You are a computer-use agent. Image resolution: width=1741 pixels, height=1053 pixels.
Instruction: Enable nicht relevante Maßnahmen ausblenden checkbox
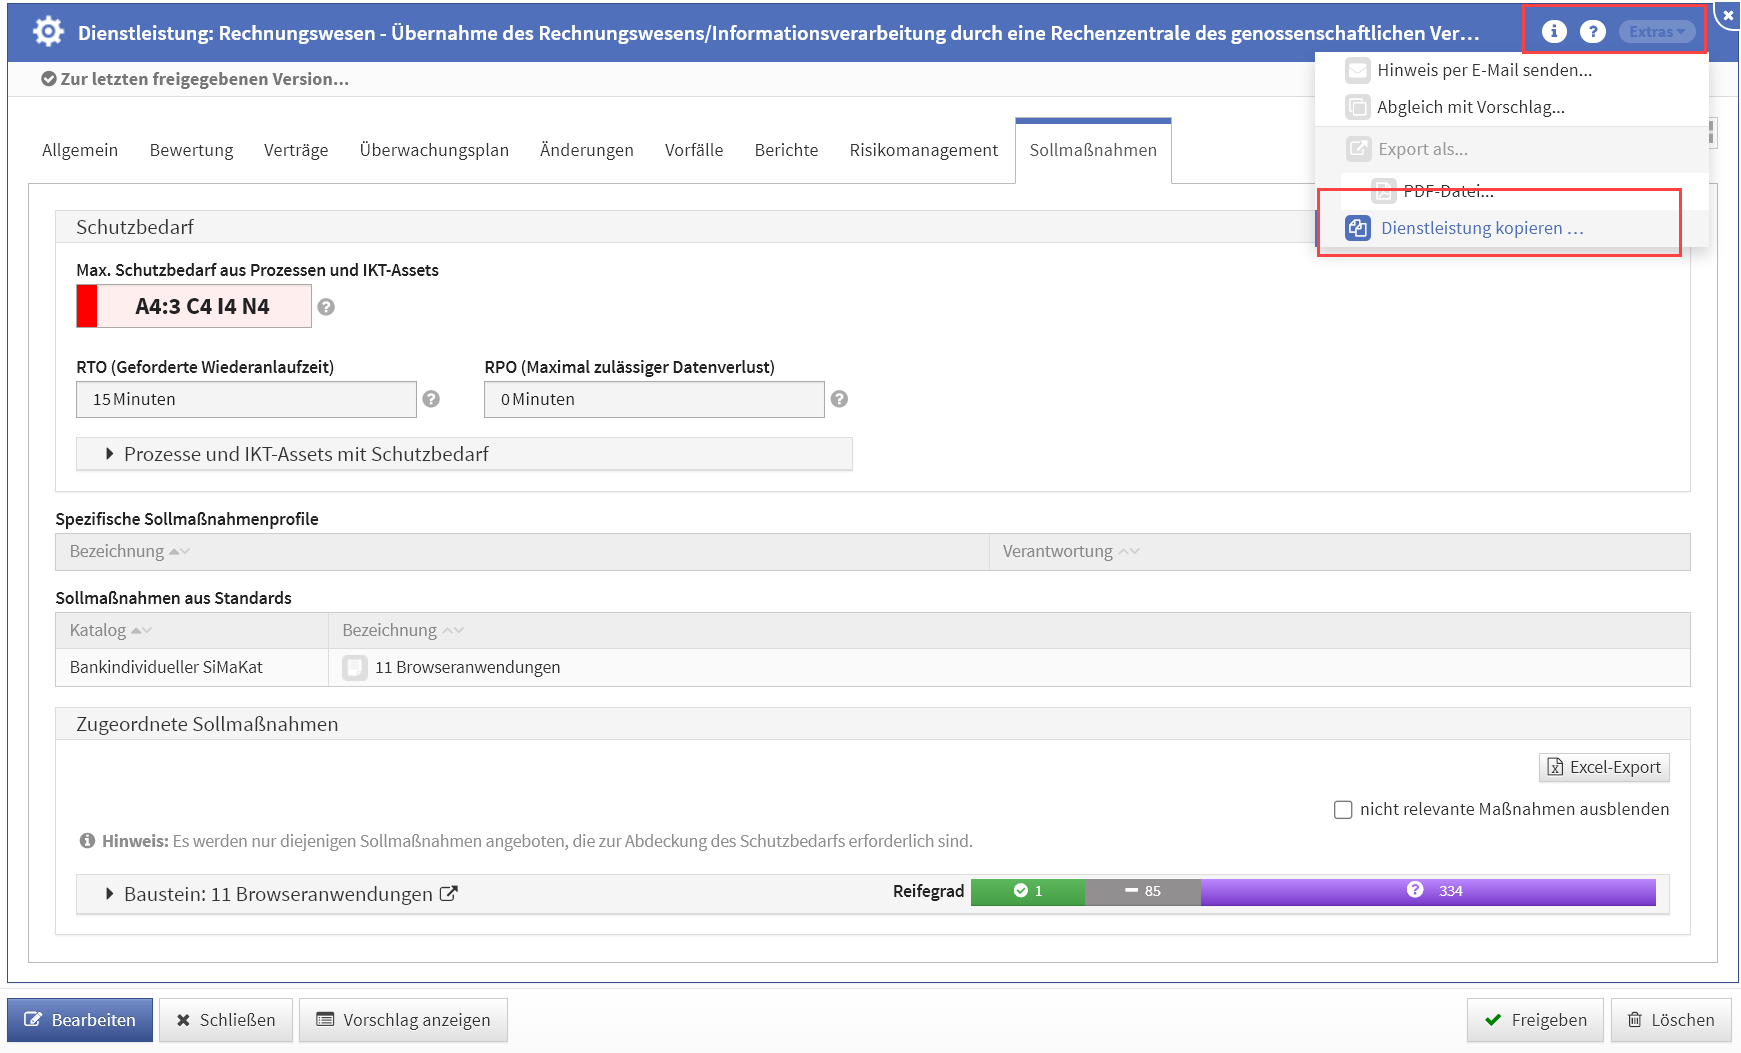[1343, 809]
